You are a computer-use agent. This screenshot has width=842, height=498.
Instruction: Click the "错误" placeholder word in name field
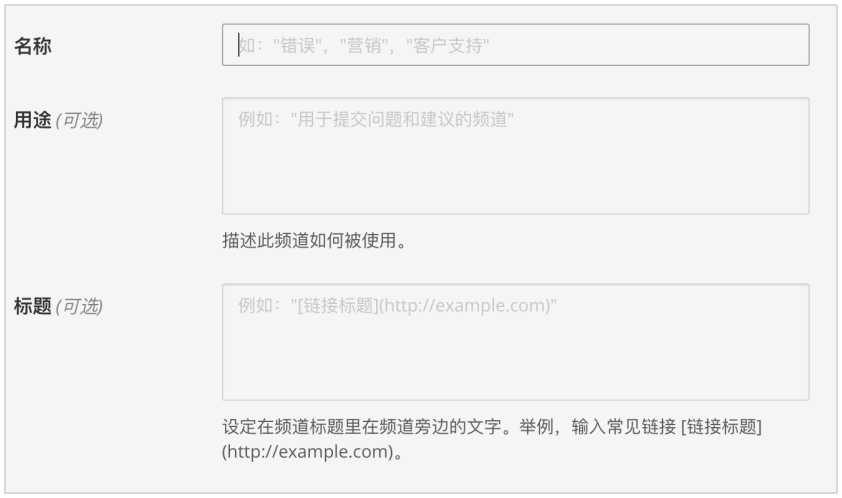(297, 46)
